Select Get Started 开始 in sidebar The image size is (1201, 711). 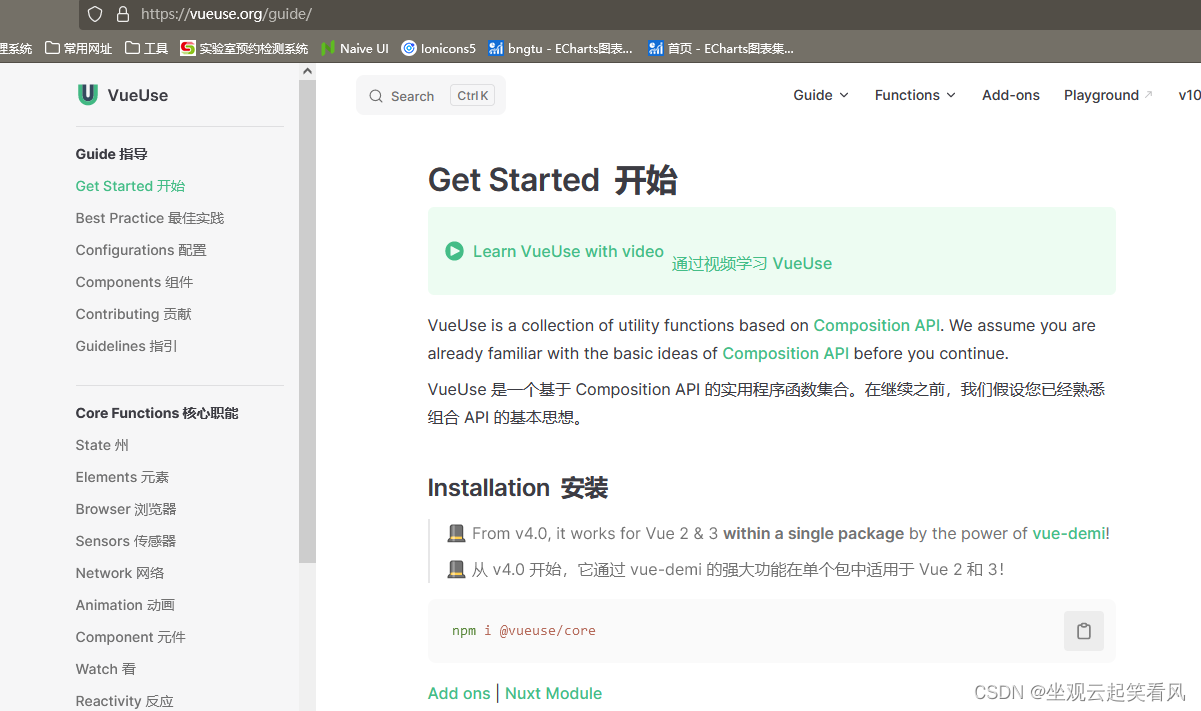click(130, 186)
